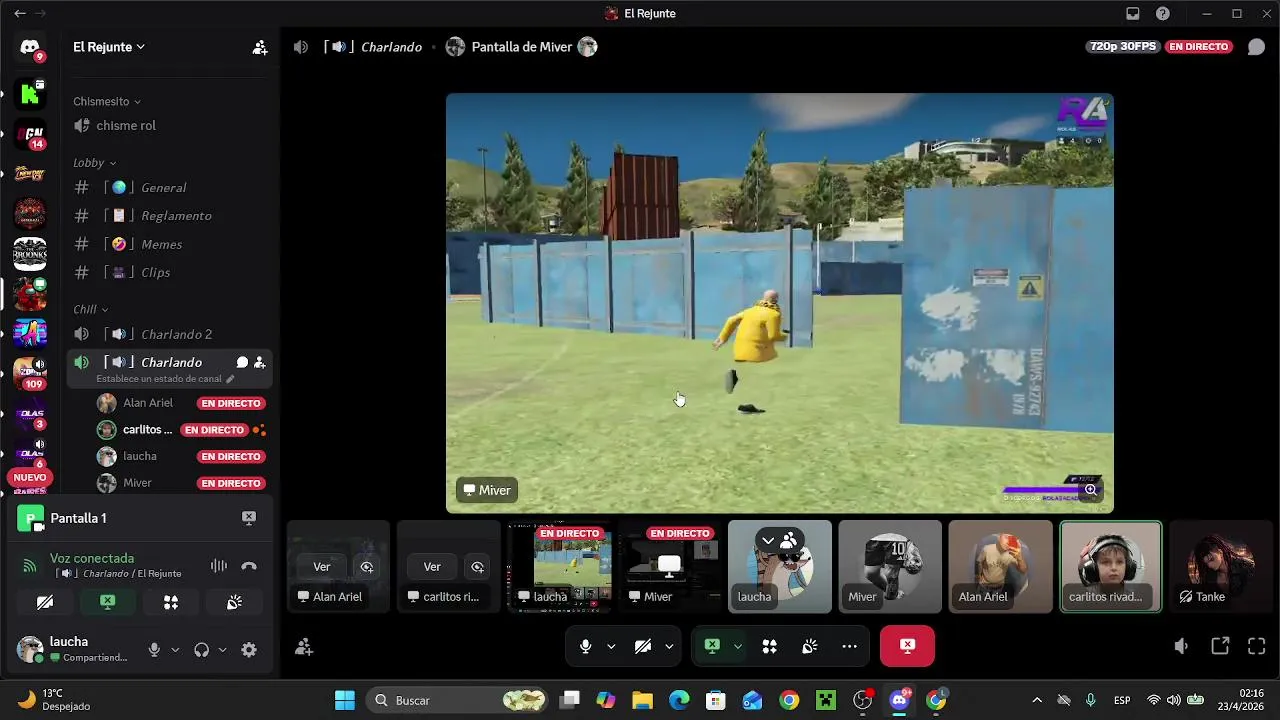1280x720 pixels.
Task: Open activities icon in call control bar
Action: point(769,647)
